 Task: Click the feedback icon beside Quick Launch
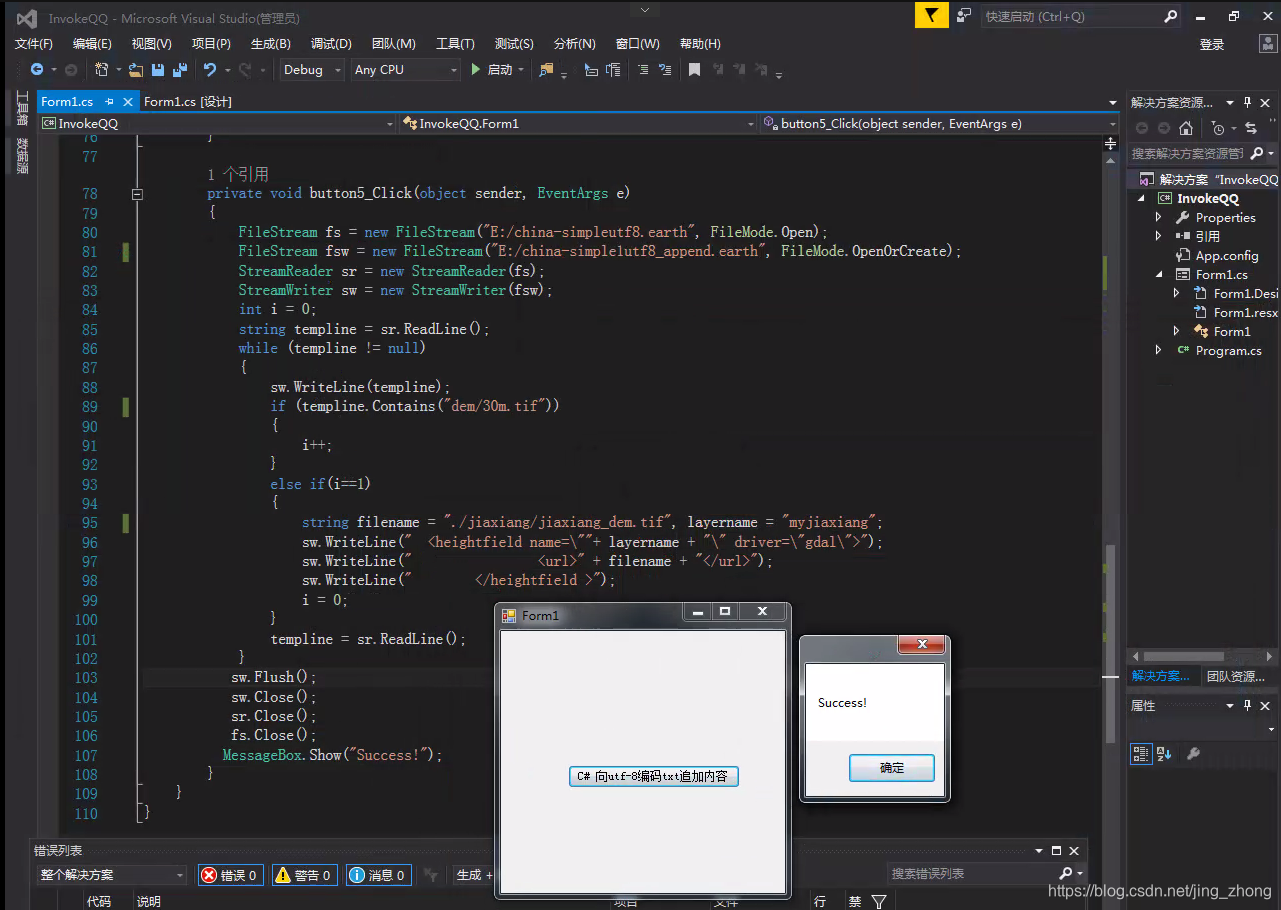click(964, 15)
